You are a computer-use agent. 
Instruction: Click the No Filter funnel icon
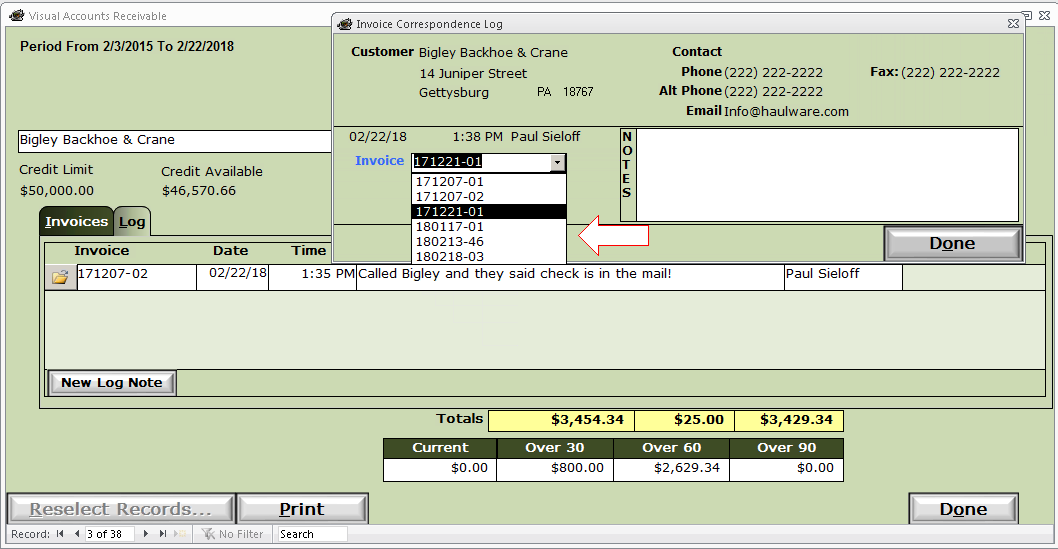(208, 533)
